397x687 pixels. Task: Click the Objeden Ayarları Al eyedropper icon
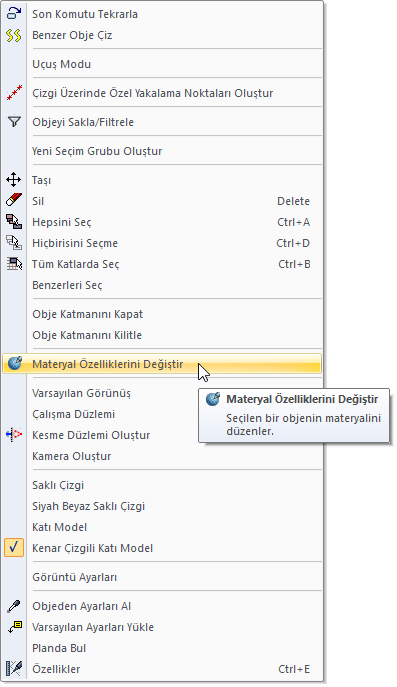click(x=14, y=606)
